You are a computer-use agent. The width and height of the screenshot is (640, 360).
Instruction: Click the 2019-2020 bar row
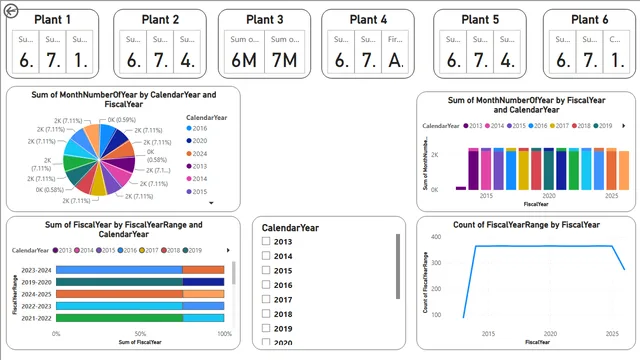(x=140, y=282)
